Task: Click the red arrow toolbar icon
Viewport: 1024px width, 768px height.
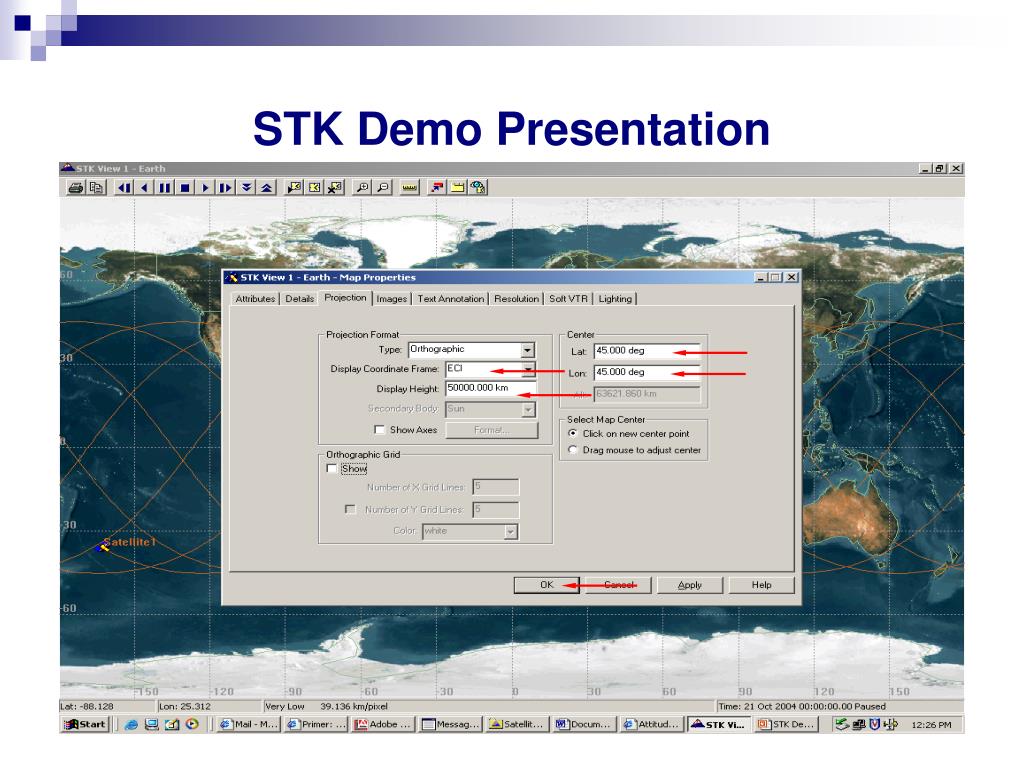Action: click(437, 188)
